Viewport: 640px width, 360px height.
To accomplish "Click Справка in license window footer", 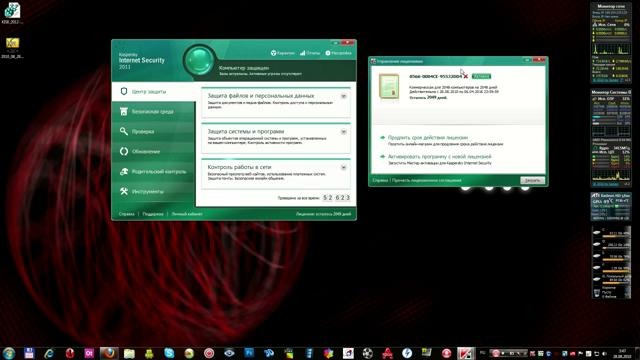I will 380,180.
